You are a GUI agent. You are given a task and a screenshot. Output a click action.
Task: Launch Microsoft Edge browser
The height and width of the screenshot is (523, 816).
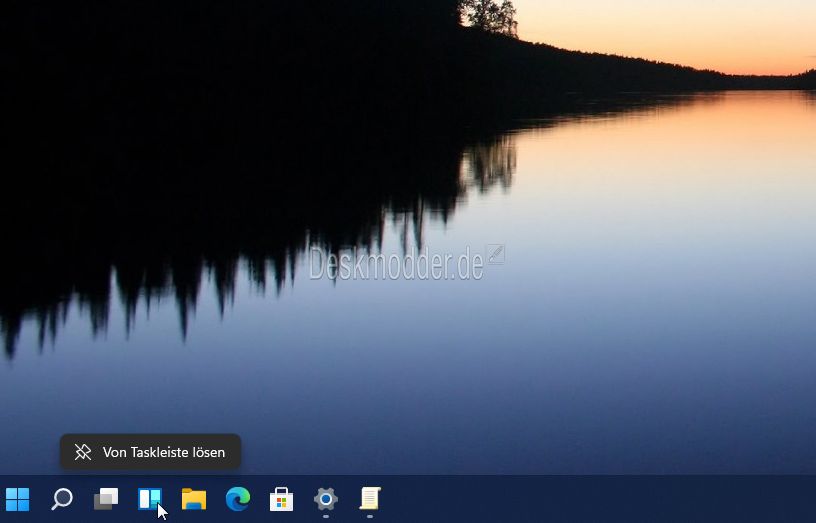click(x=238, y=499)
